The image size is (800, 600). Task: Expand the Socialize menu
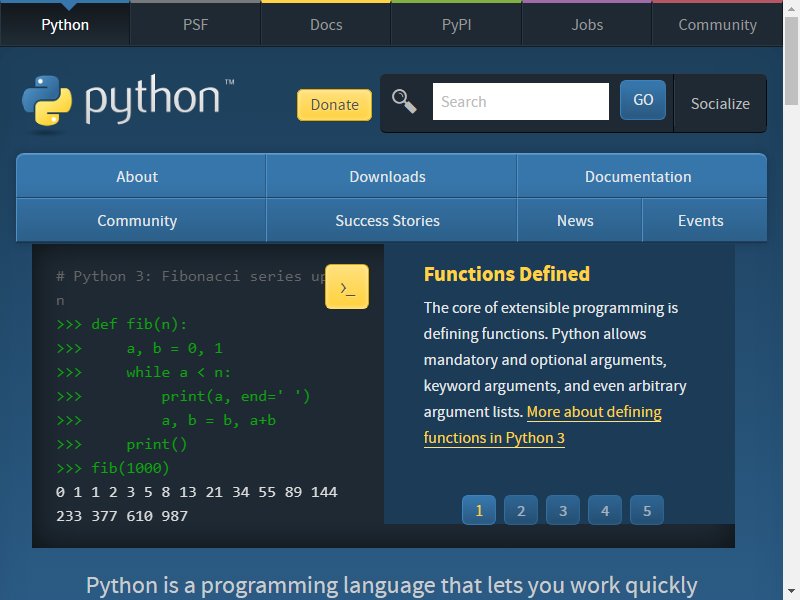tap(720, 104)
